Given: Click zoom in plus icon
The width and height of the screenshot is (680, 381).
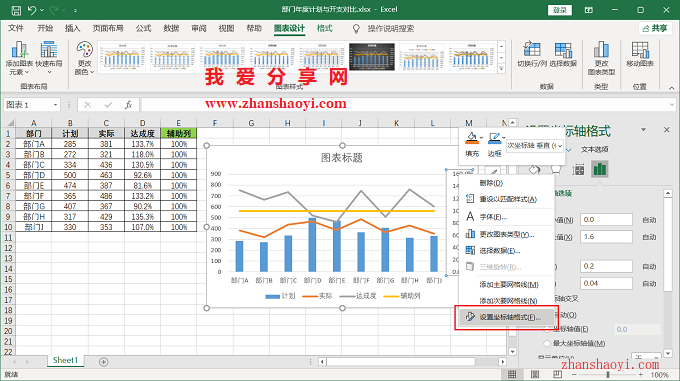Looking at the screenshot, I should 641,374.
